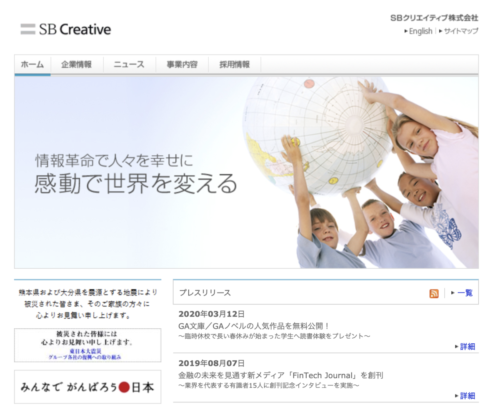Click the hero banner with globe image

pyautogui.click(x=246, y=172)
